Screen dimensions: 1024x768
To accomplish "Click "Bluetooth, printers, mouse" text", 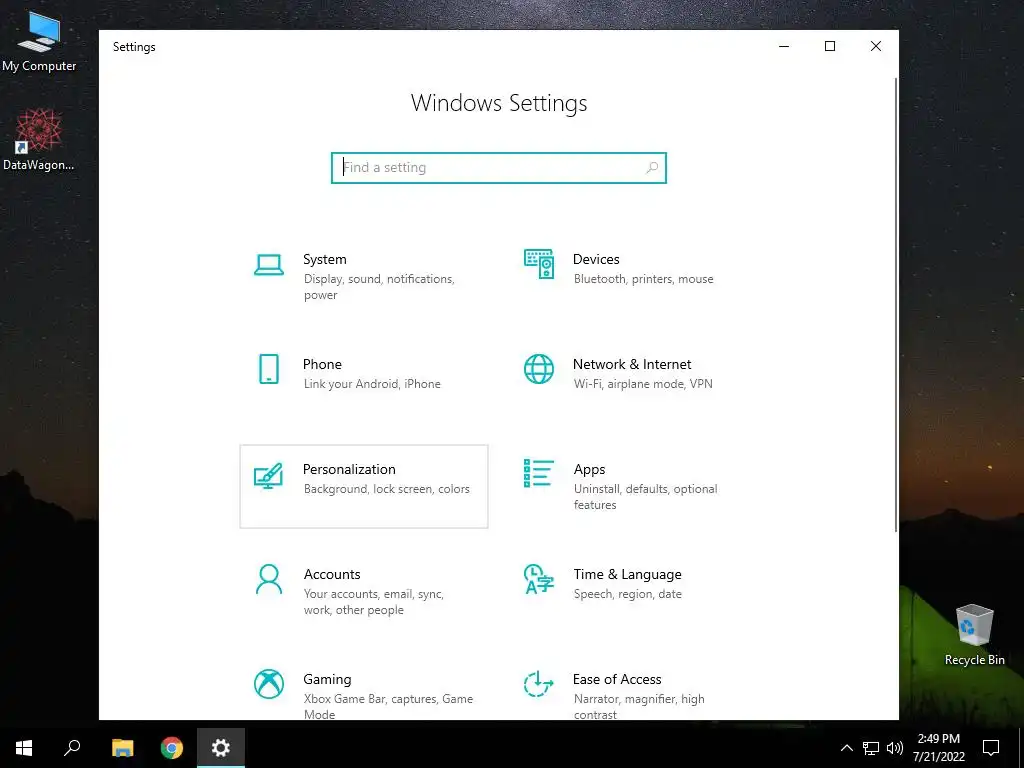I will pos(643,279).
